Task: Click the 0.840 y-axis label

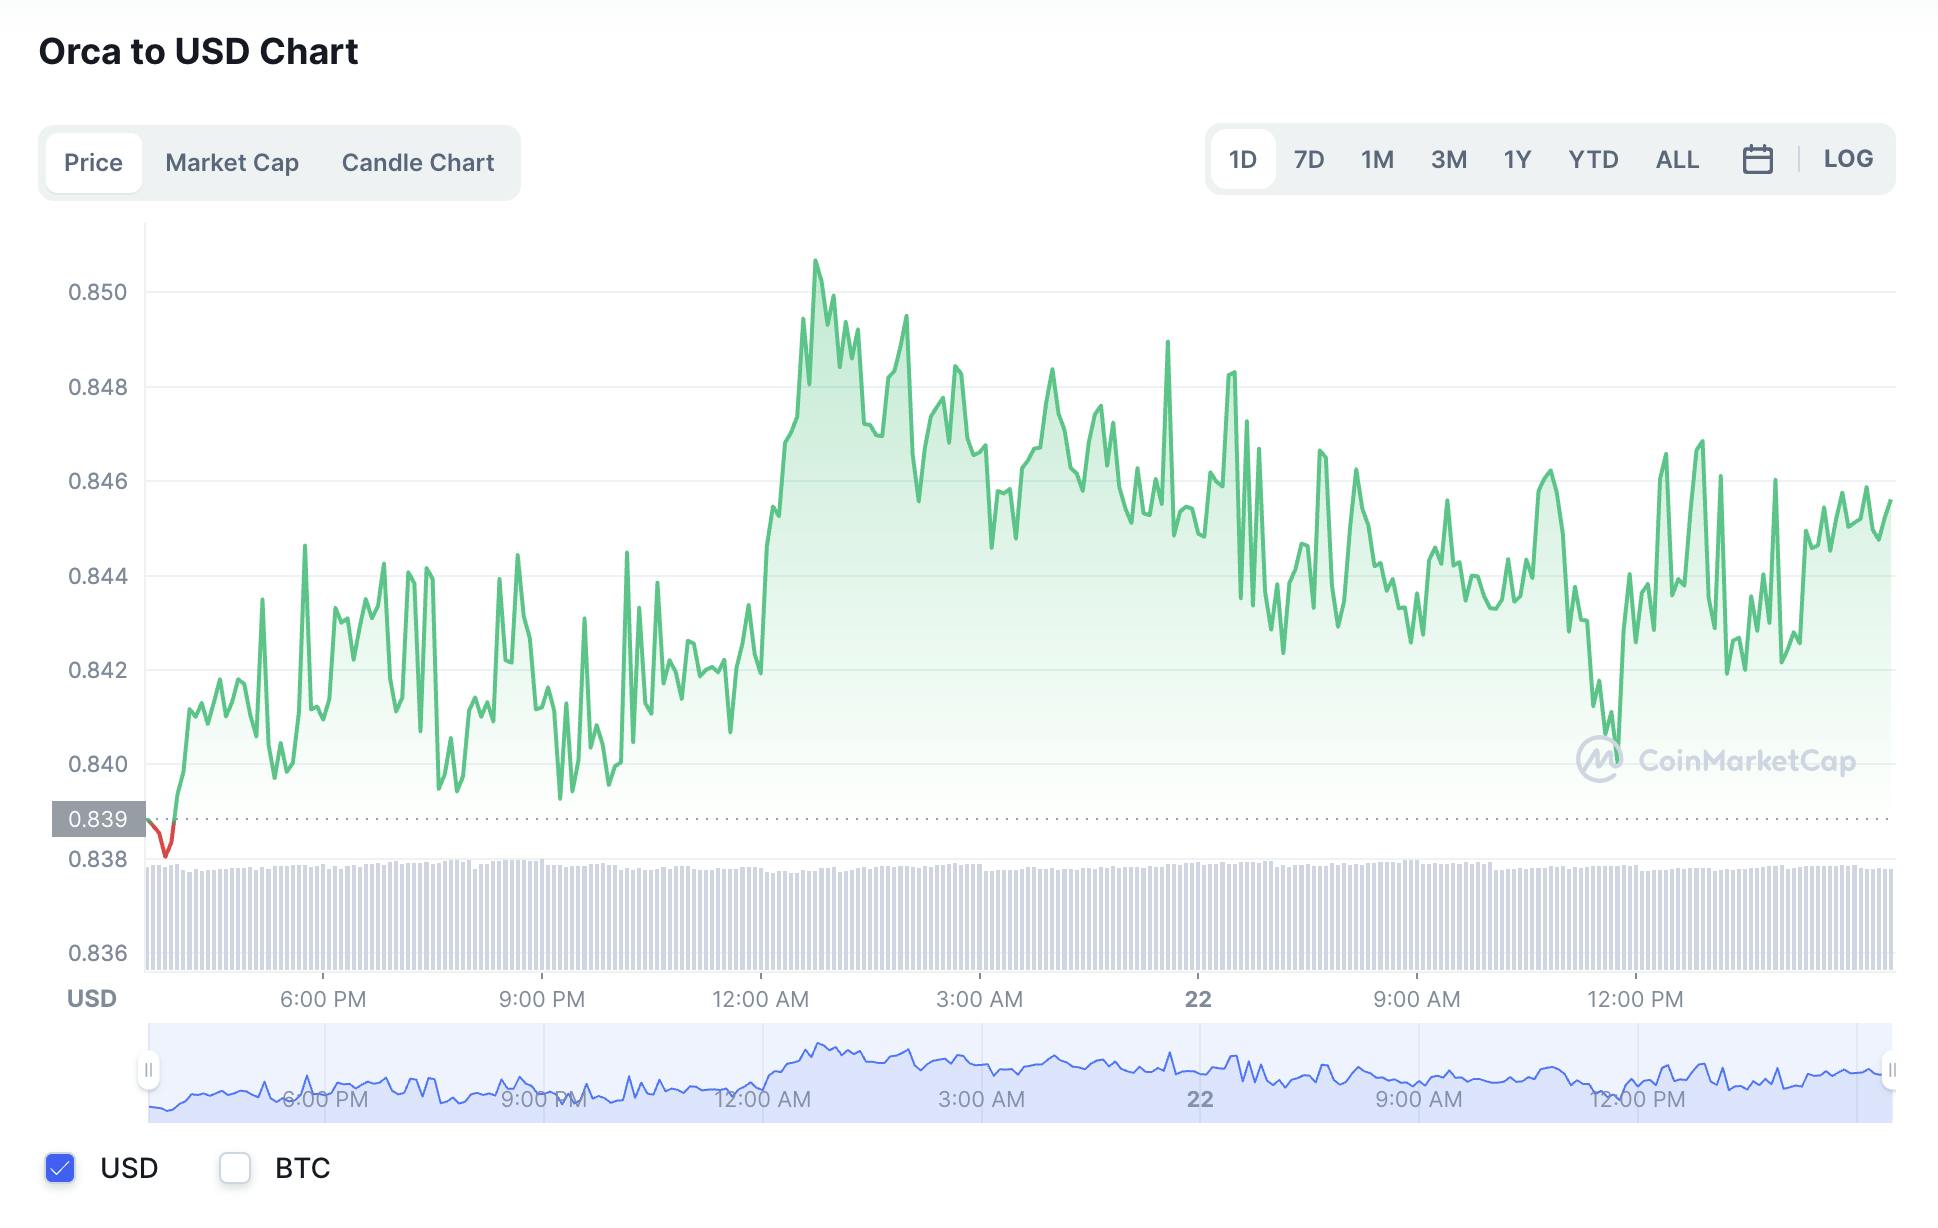Action: pyautogui.click(x=98, y=764)
